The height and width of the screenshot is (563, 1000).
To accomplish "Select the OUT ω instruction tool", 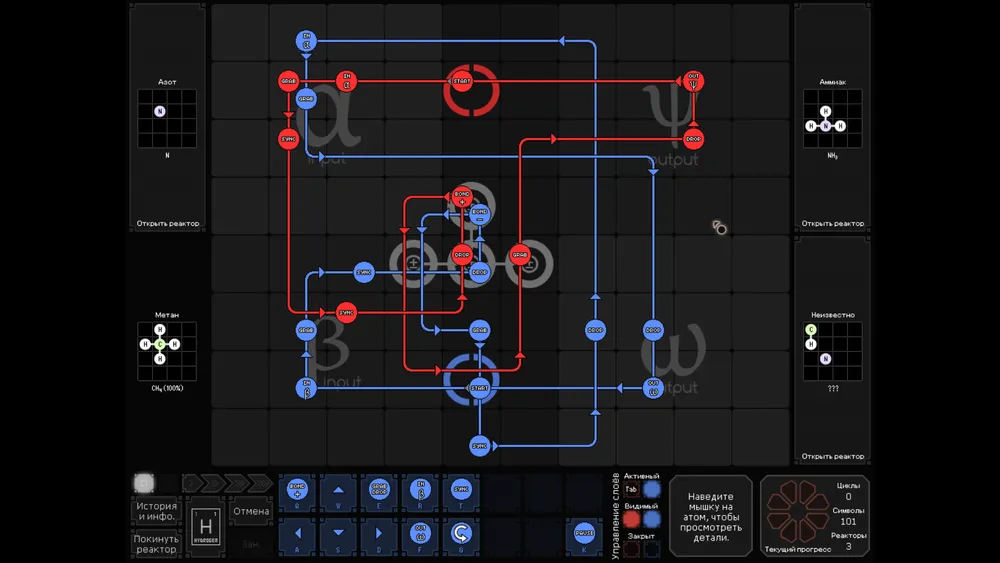I will click(420, 532).
